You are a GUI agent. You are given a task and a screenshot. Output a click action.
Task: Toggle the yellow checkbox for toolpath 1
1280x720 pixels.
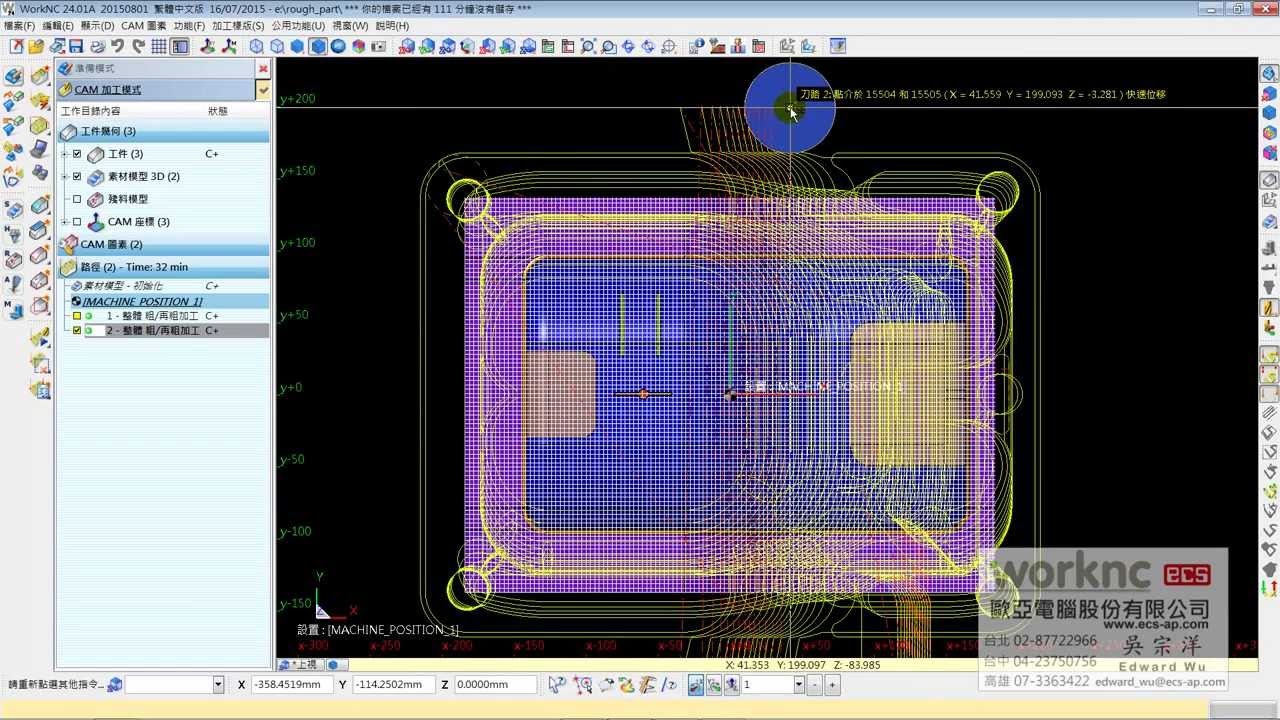point(77,316)
